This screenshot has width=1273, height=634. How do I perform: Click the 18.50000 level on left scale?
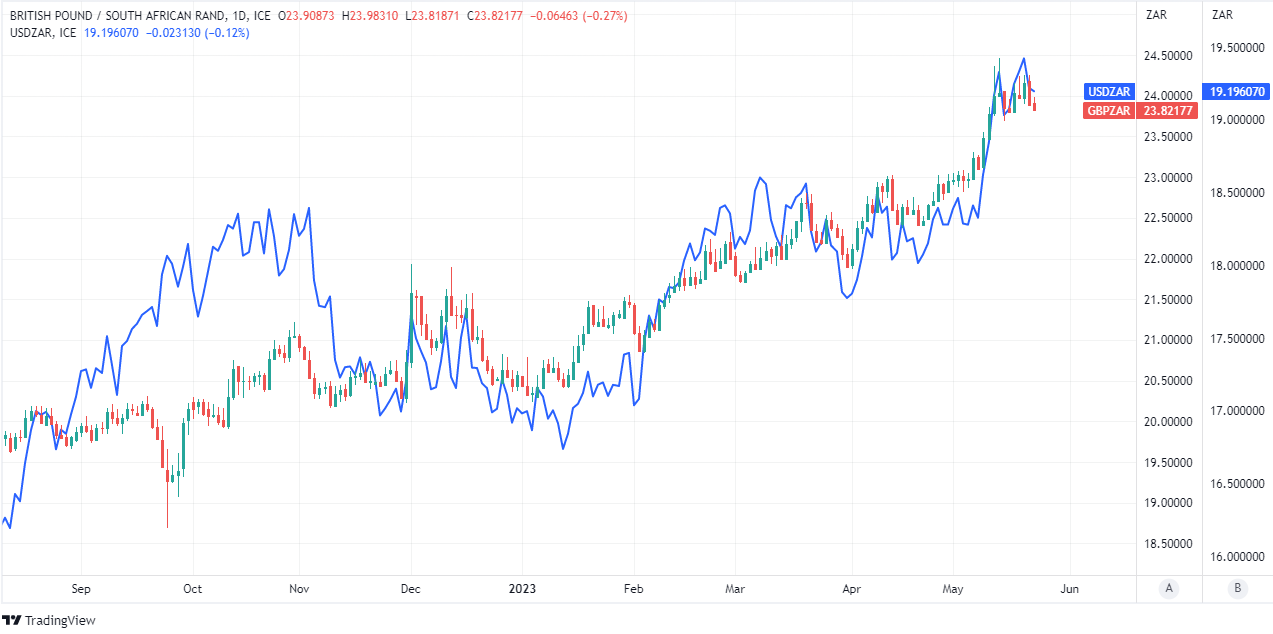tap(1169, 544)
